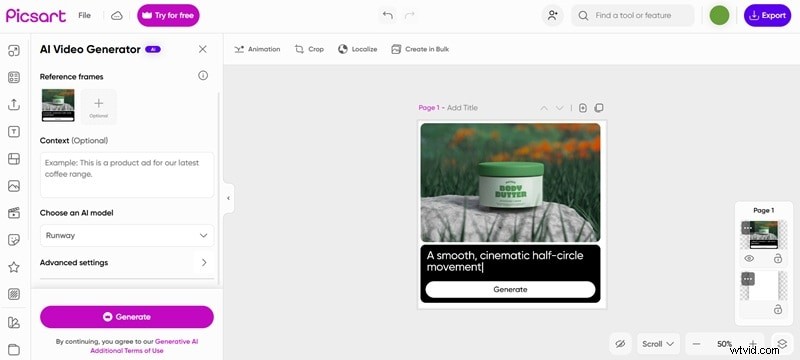The height and width of the screenshot is (360, 800).
Task: Expand Advanced settings
Action: click(127, 263)
